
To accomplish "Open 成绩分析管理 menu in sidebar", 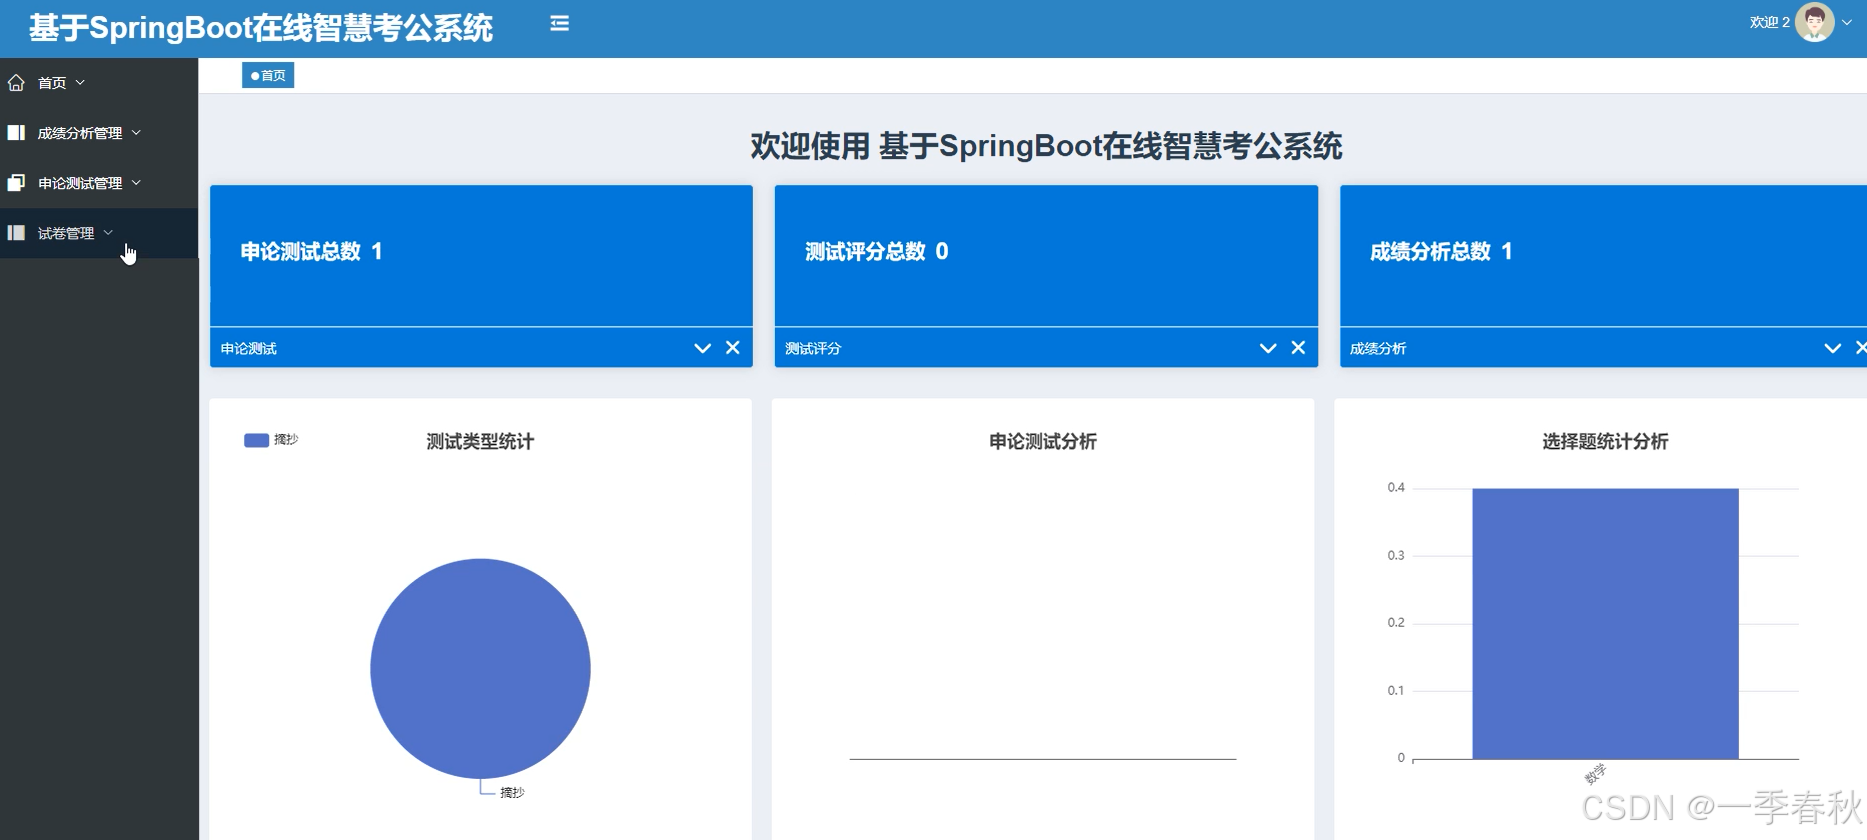I will tap(99, 133).
